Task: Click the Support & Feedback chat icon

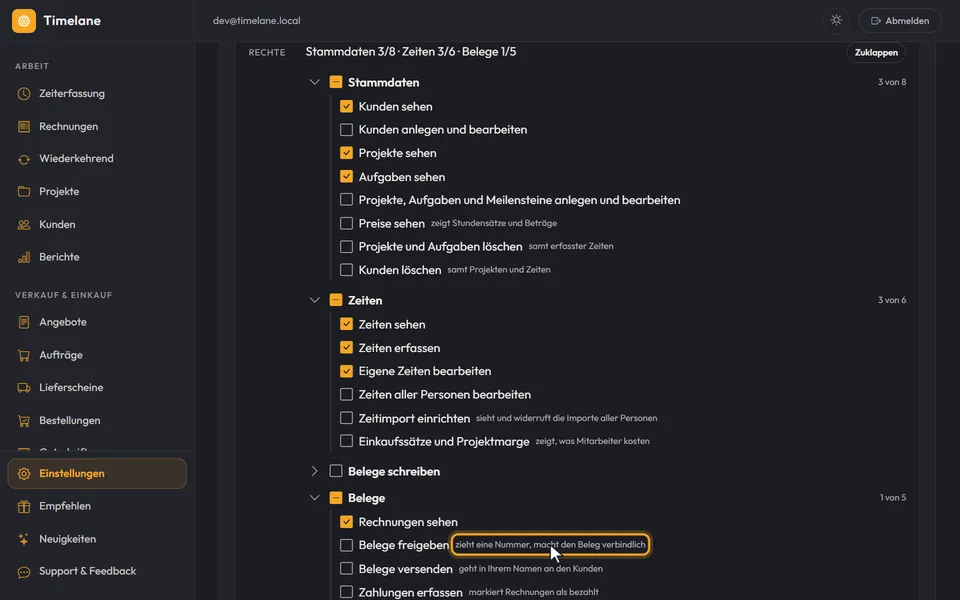Action: 24,572
